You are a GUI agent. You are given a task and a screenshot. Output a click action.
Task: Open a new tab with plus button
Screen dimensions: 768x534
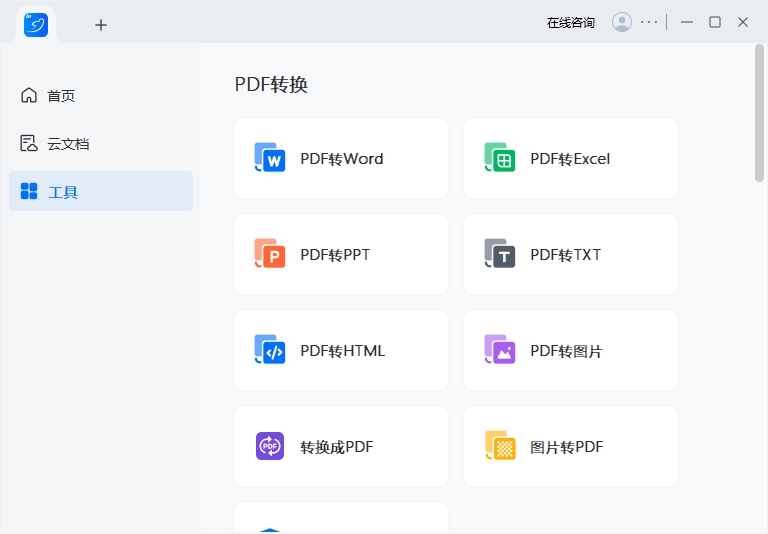(x=101, y=25)
